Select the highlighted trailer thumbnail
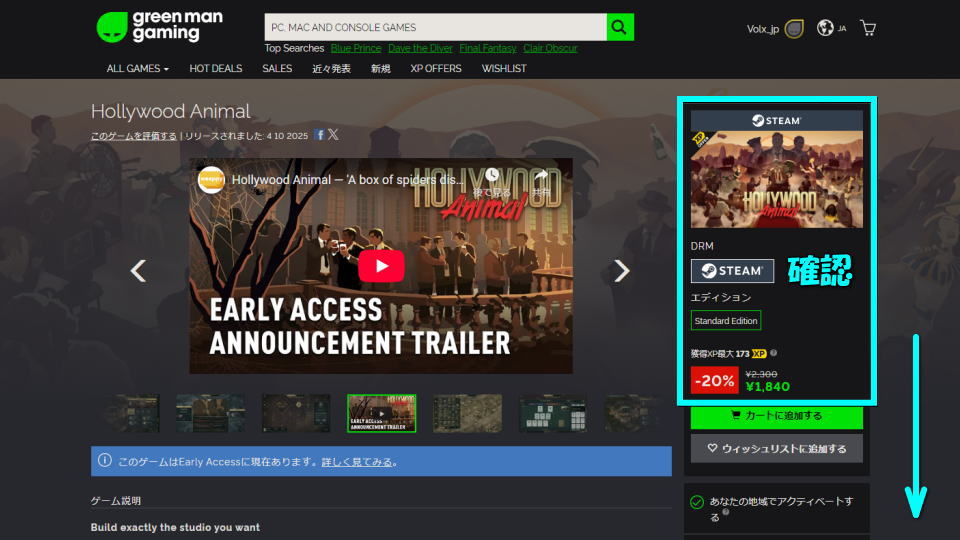This screenshot has width=960, height=540. pos(381,413)
